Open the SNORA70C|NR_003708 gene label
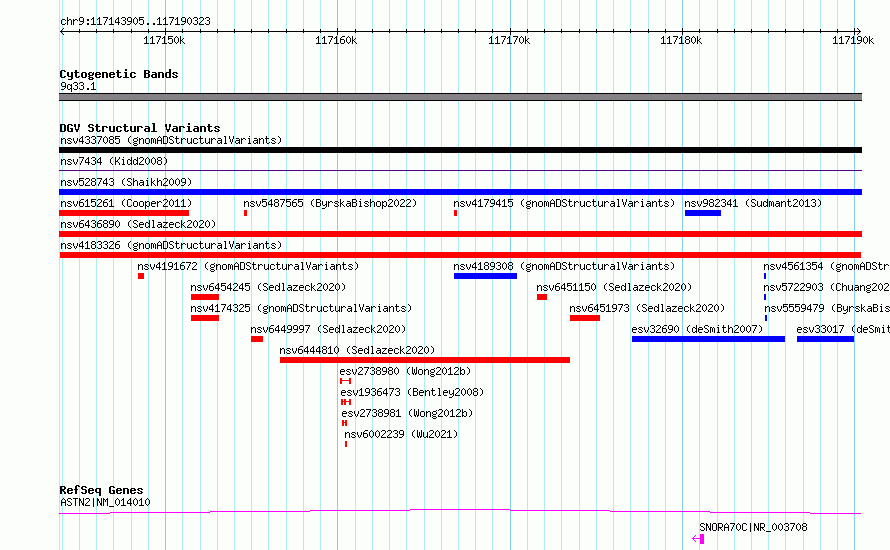 (x=753, y=527)
